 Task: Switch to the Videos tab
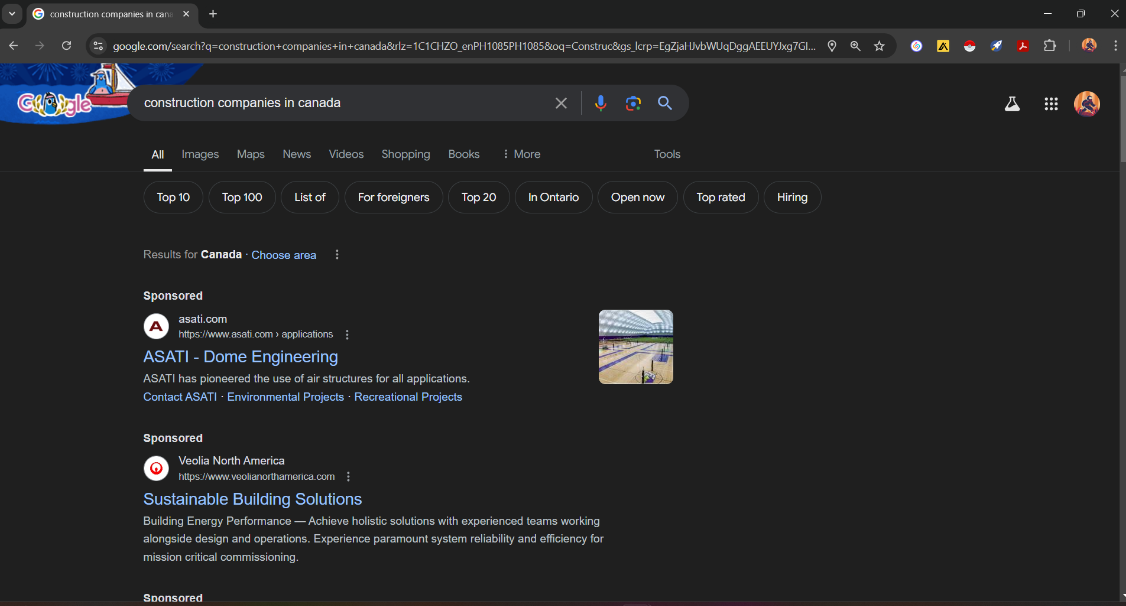click(346, 154)
